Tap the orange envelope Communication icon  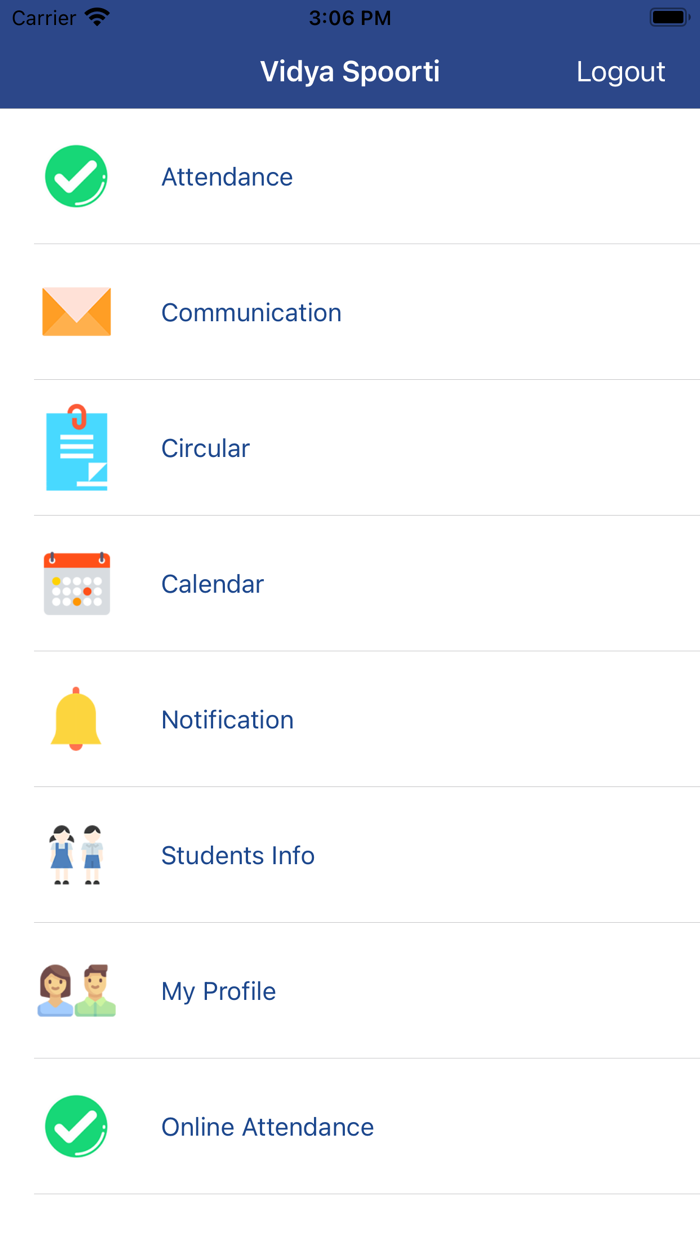(x=76, y=312)
